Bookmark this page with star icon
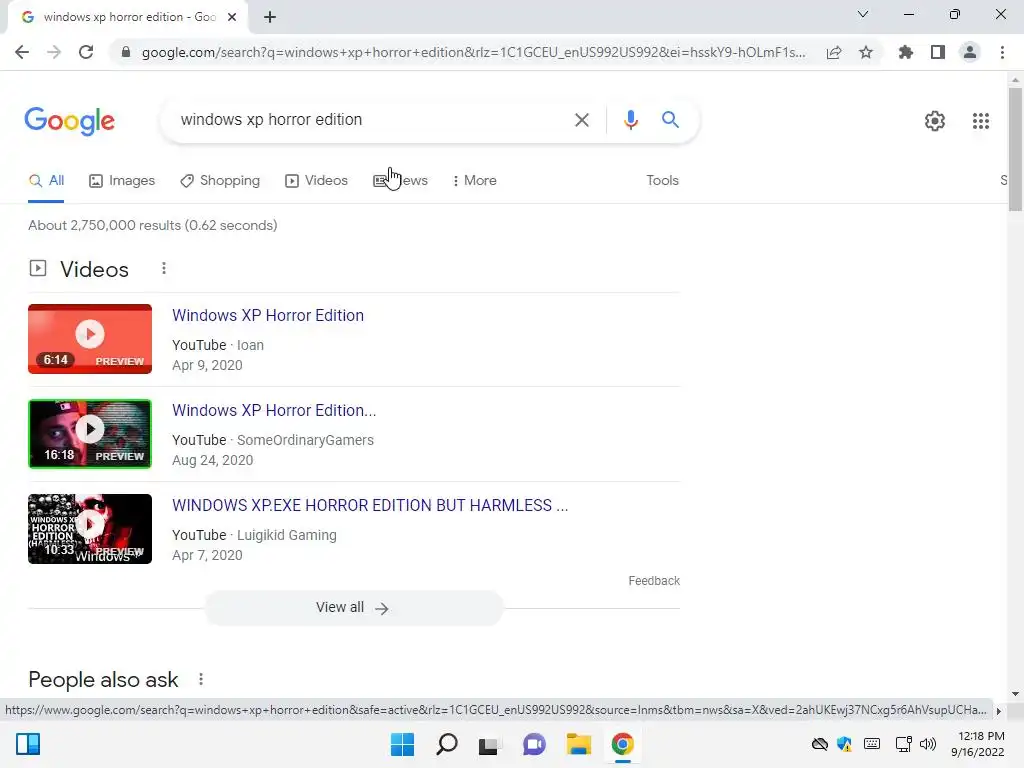Screen dimensions: 1024x768 866,52
